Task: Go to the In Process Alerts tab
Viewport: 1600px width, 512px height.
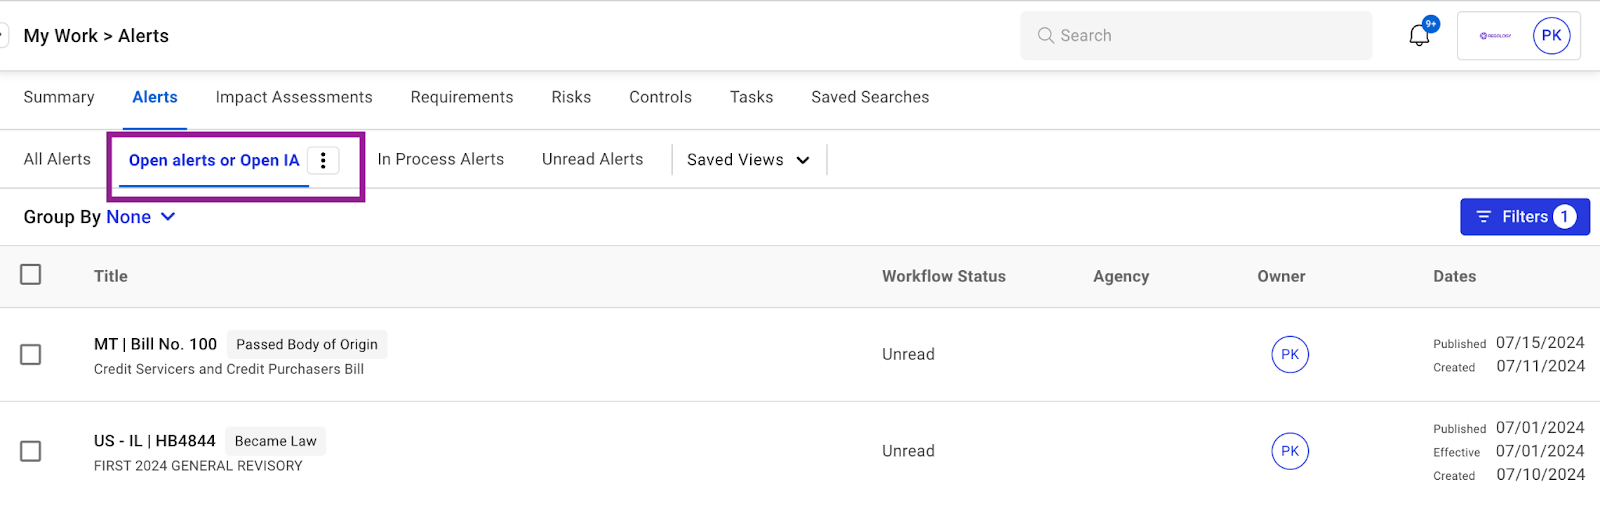Action: click(440, 159)
